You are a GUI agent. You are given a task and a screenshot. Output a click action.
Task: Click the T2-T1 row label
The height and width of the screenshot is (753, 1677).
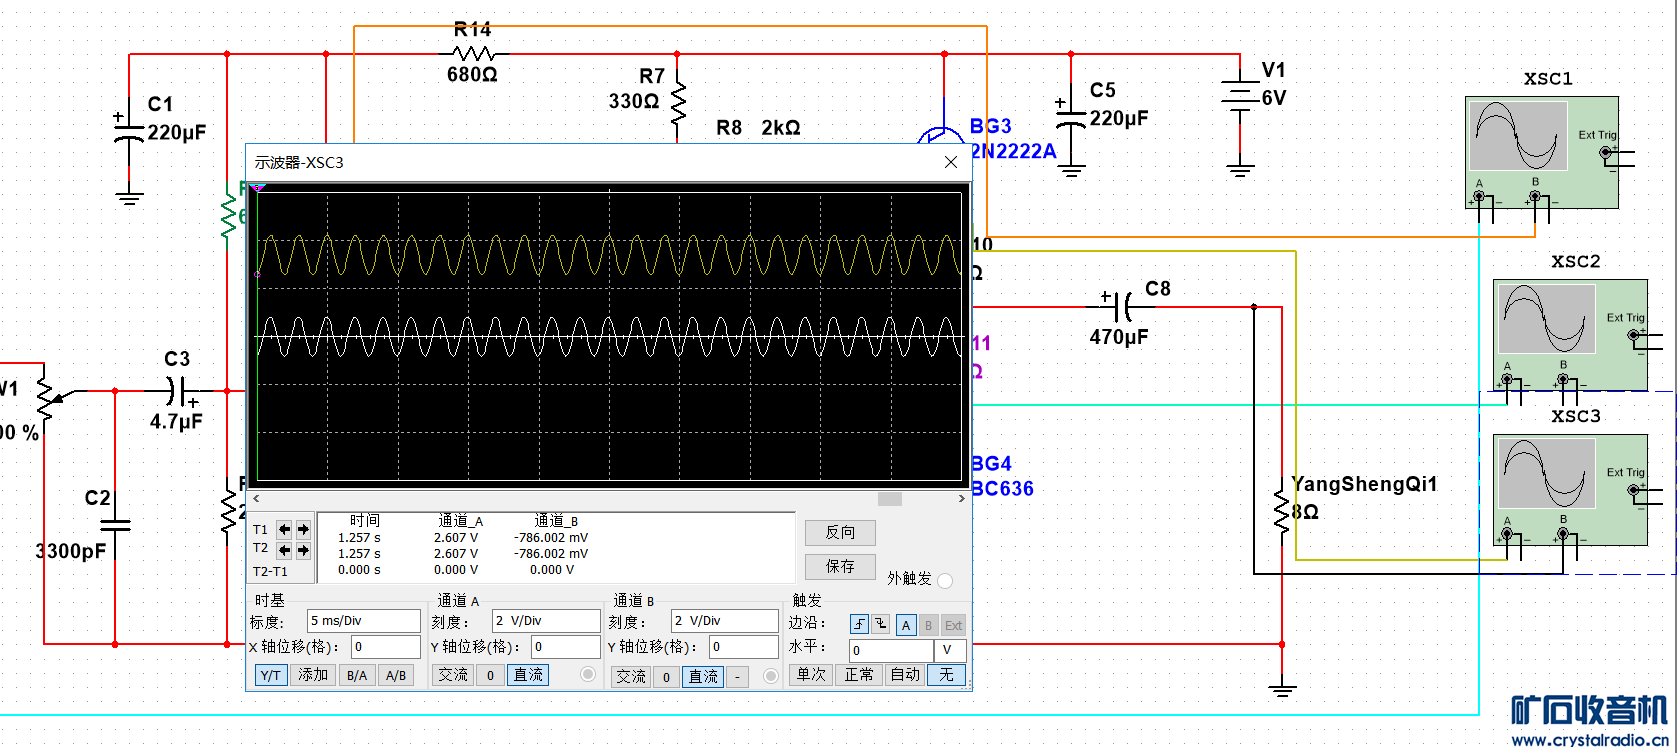click(x=270, y=572)
